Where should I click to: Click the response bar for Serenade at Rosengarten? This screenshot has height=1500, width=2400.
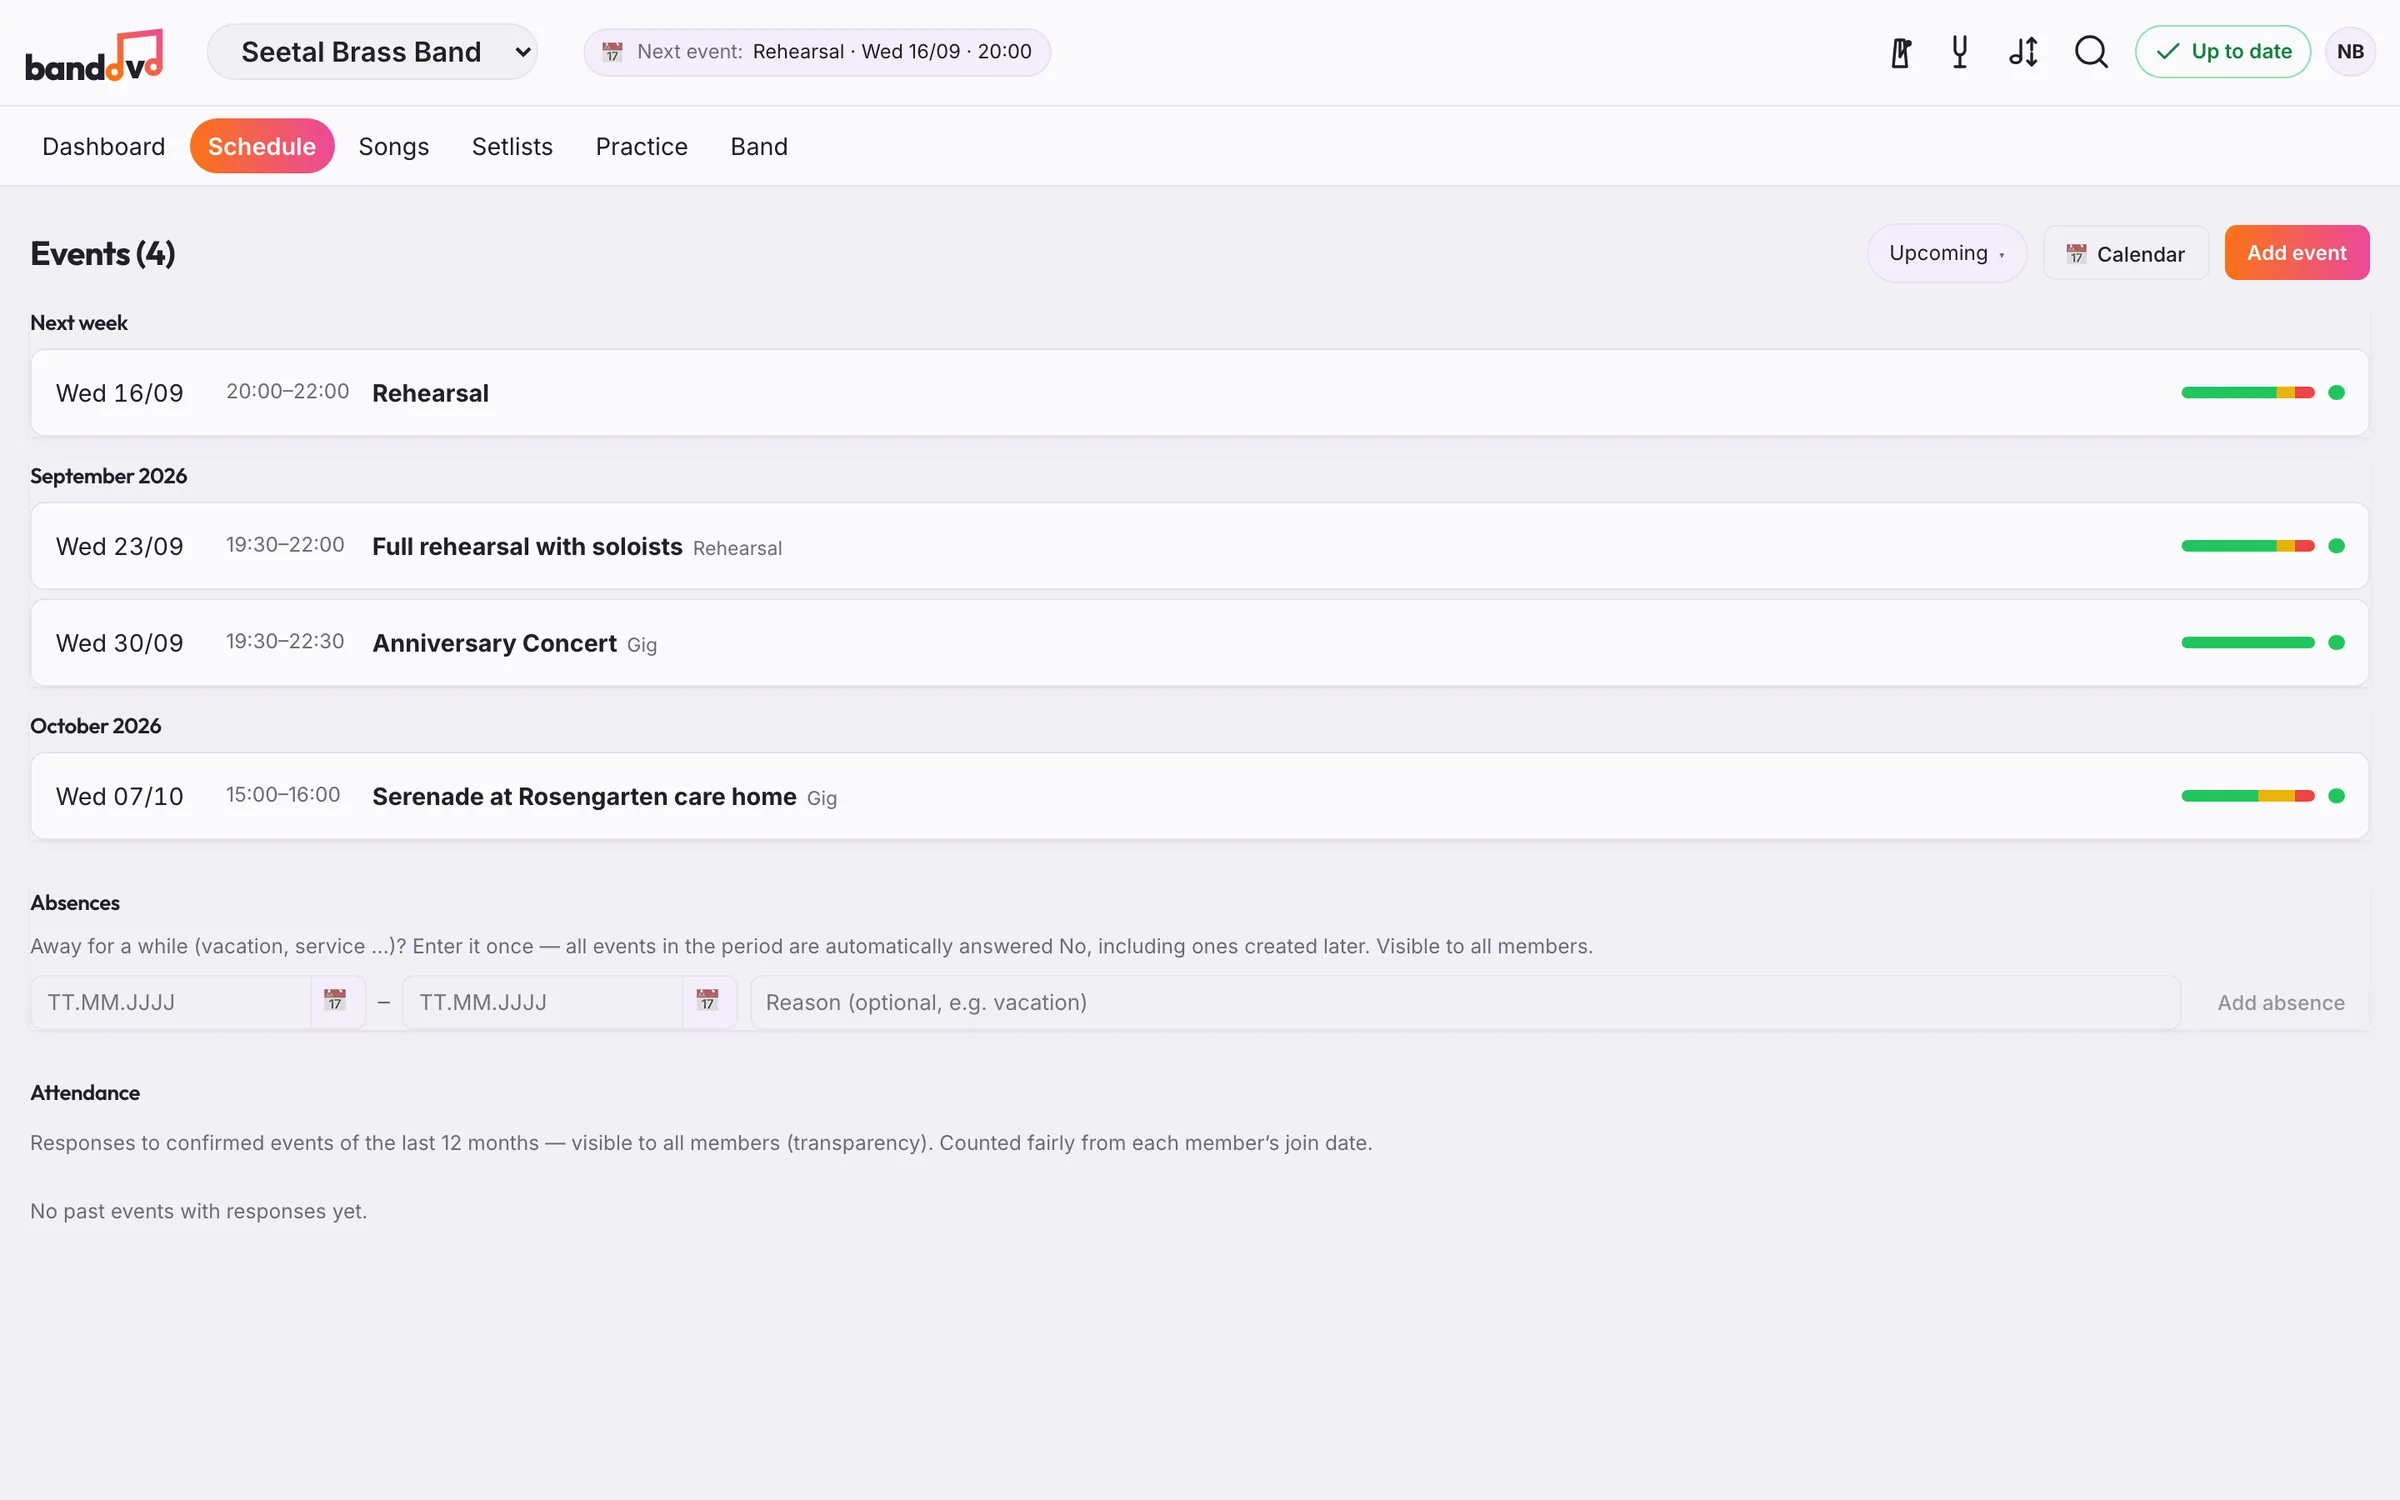pyautogui.click(x=2248, y=796)
